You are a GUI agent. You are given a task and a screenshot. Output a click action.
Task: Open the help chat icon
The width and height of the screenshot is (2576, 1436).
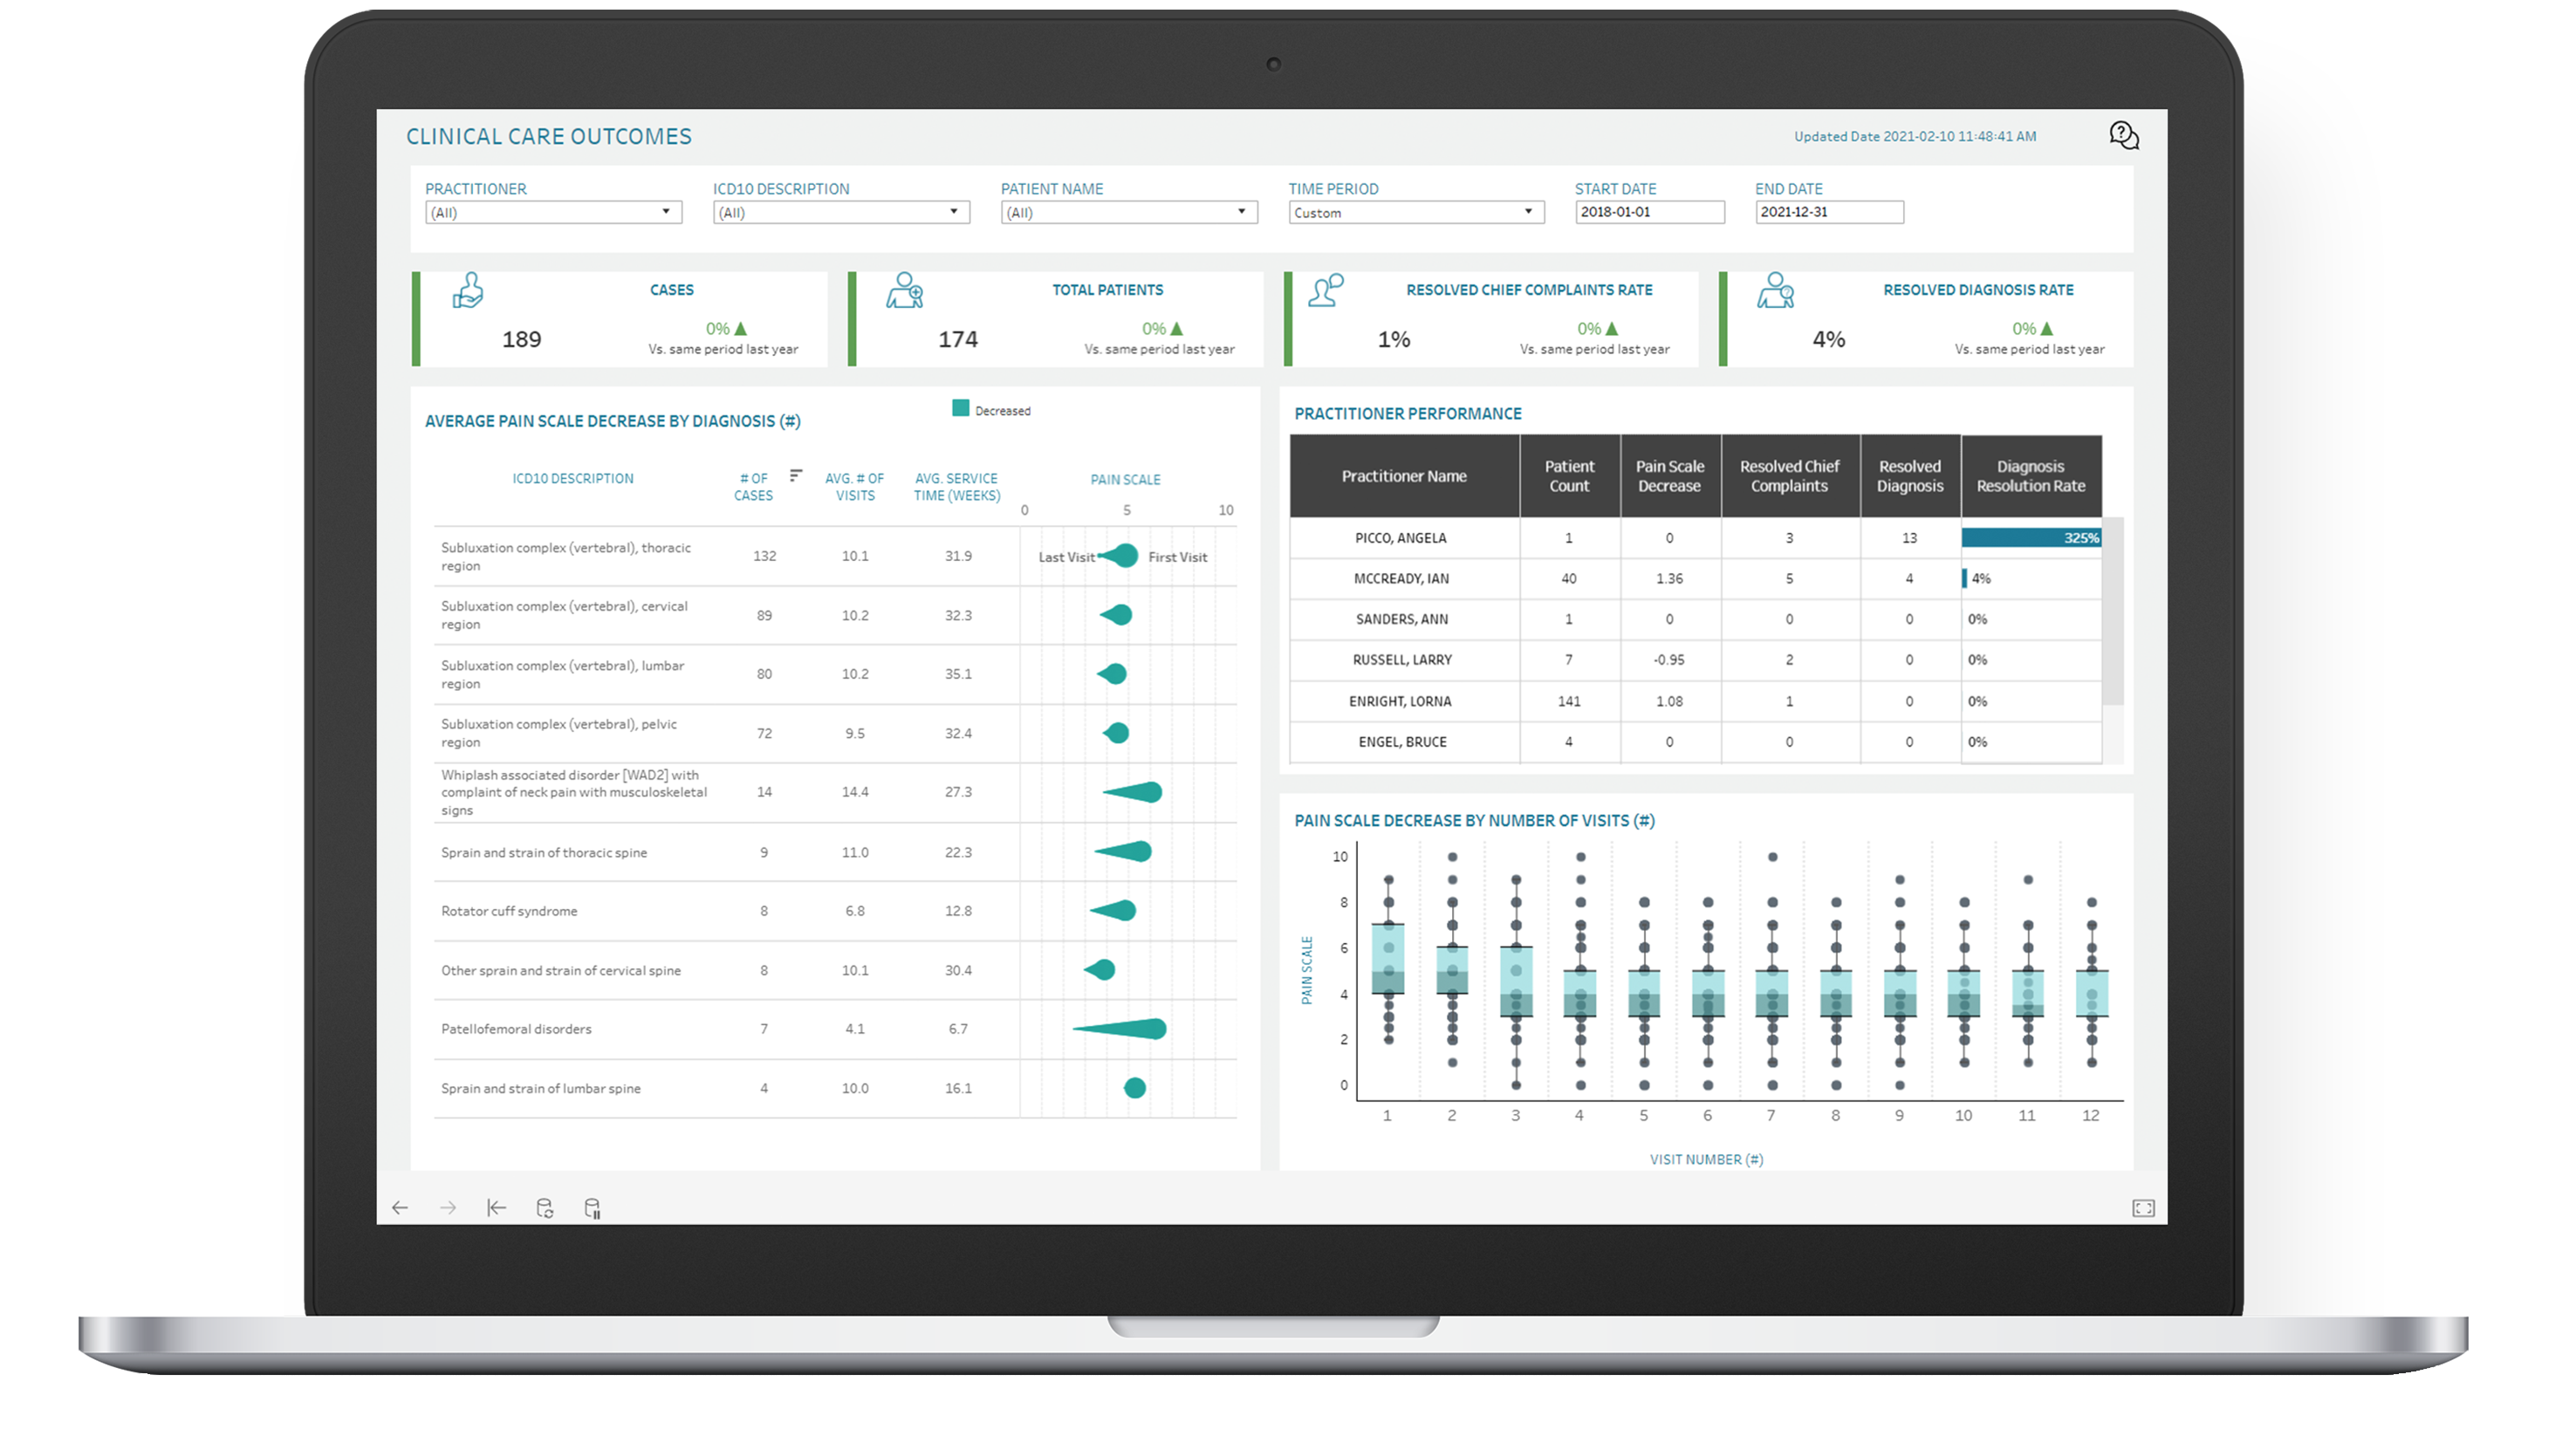coord(2123,135)
